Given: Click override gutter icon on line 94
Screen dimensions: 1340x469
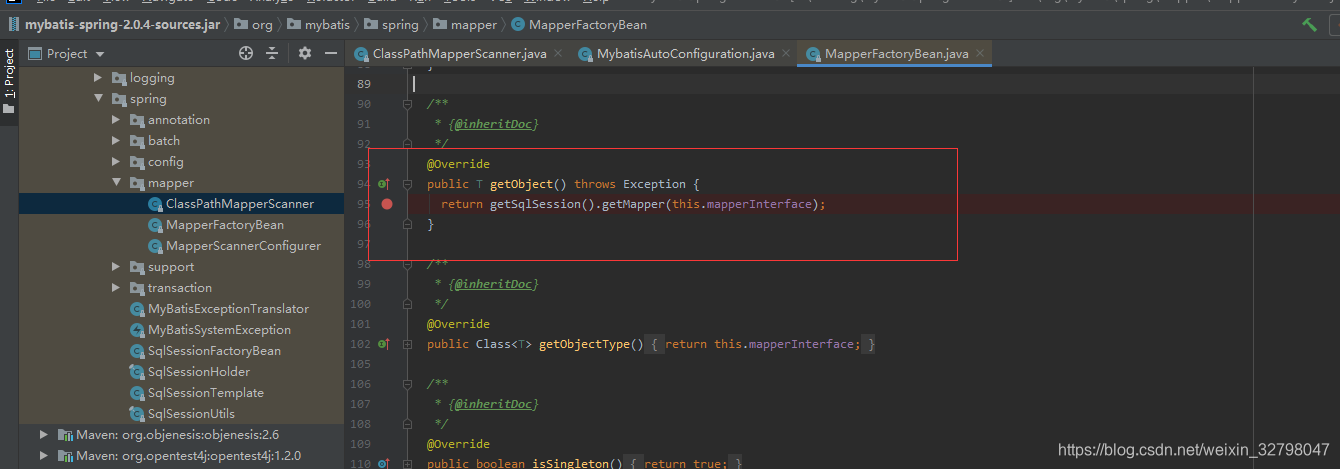Looking at the screenshot, I should [383, 184].
